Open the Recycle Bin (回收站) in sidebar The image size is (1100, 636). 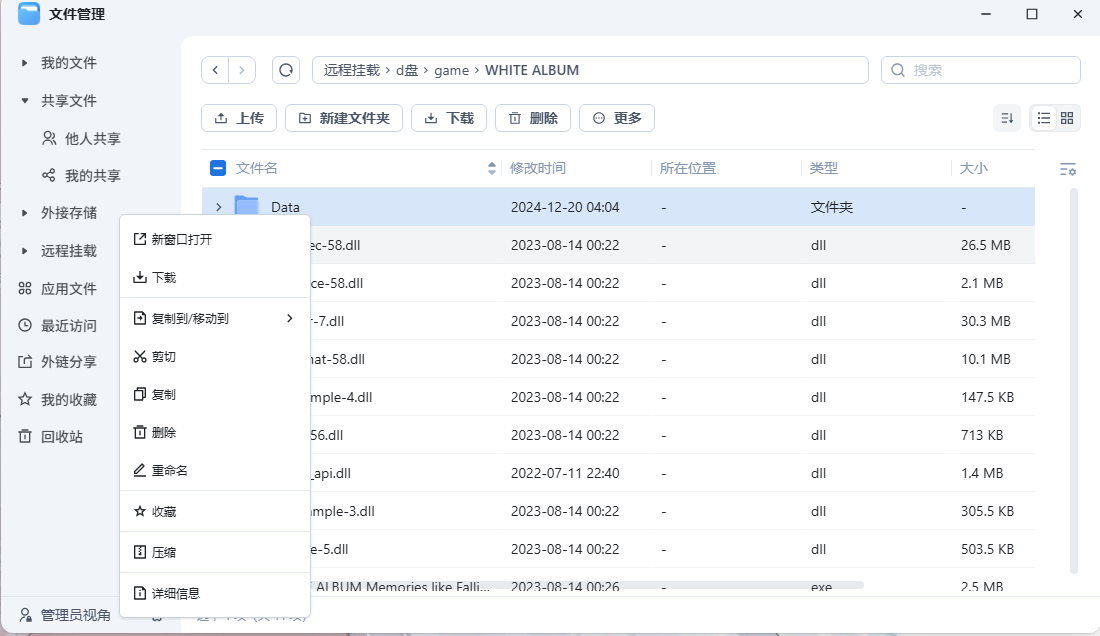61,437
